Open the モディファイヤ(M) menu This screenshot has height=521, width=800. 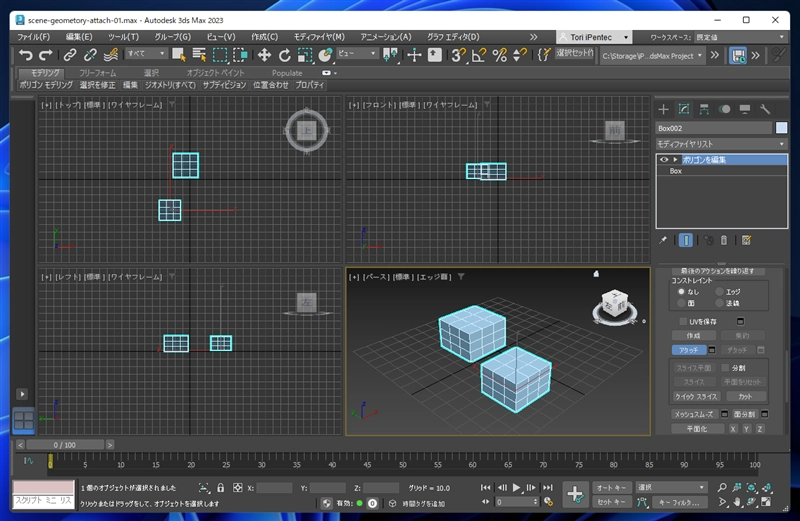(319, 37)
